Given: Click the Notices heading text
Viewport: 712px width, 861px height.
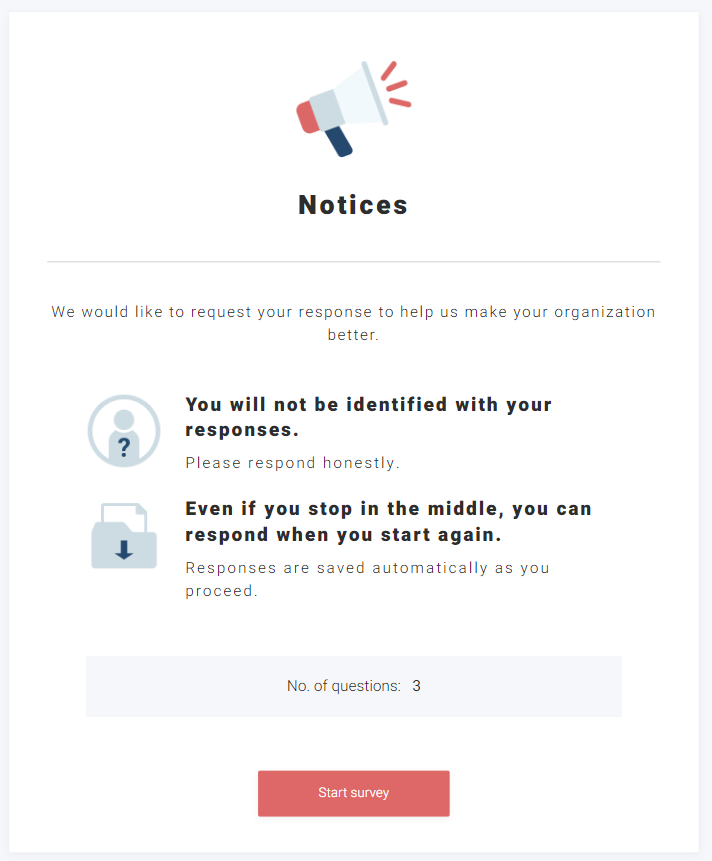Looking at the screenshot, I should click(x=352, y=205).
